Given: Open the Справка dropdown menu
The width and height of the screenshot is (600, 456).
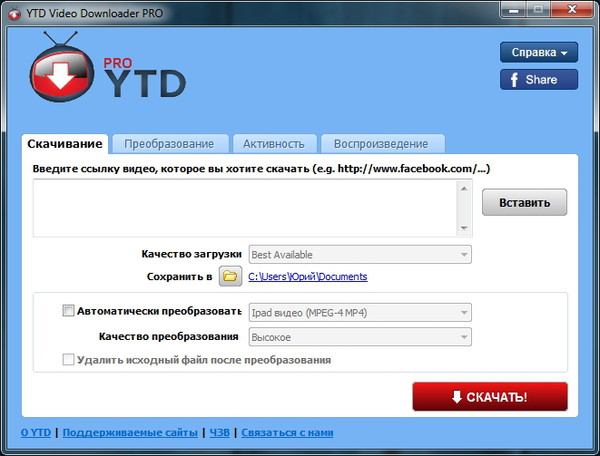Looking at the screenshot, I should (x=539, y=52).
